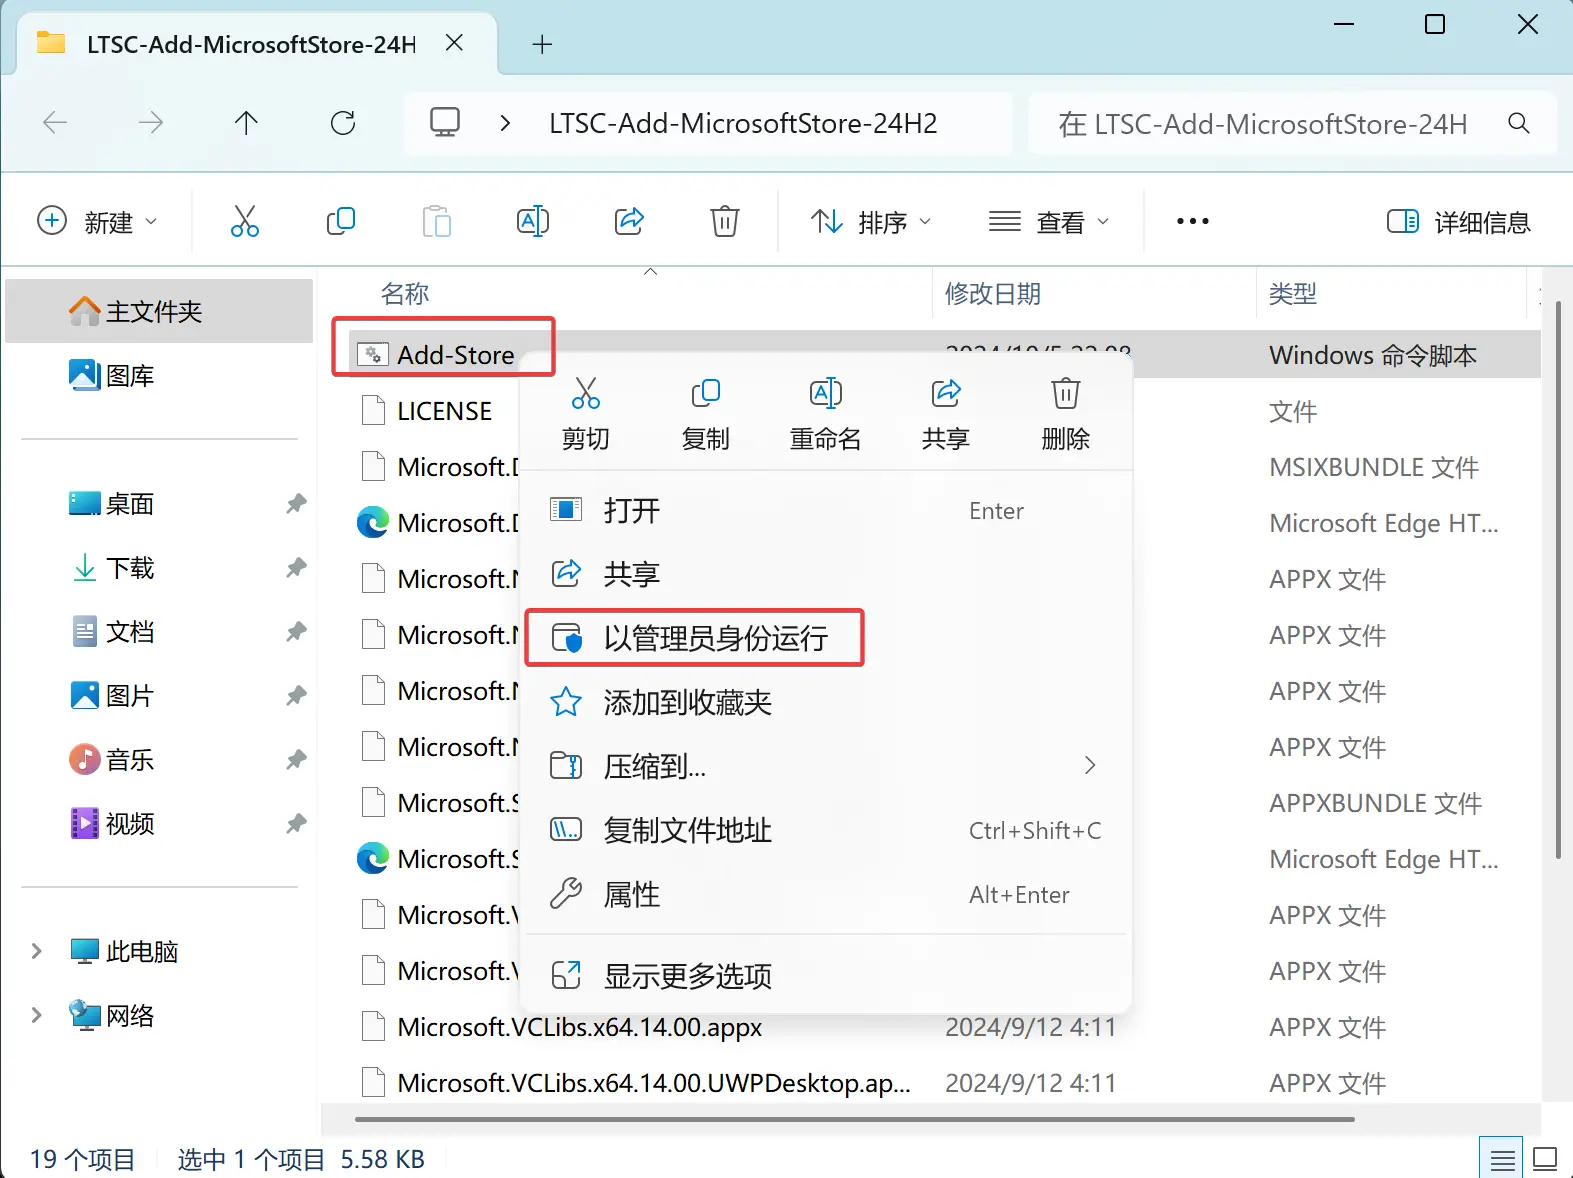The height and width of the screenshot is (1178, 1573).
Task: Click the vertical scrollbar of the file list
Action: 1558,580
